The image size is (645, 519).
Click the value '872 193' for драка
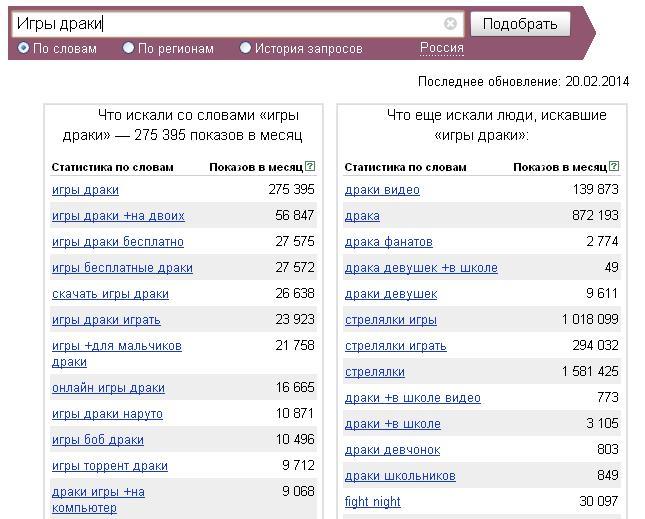tap(596, 215)
